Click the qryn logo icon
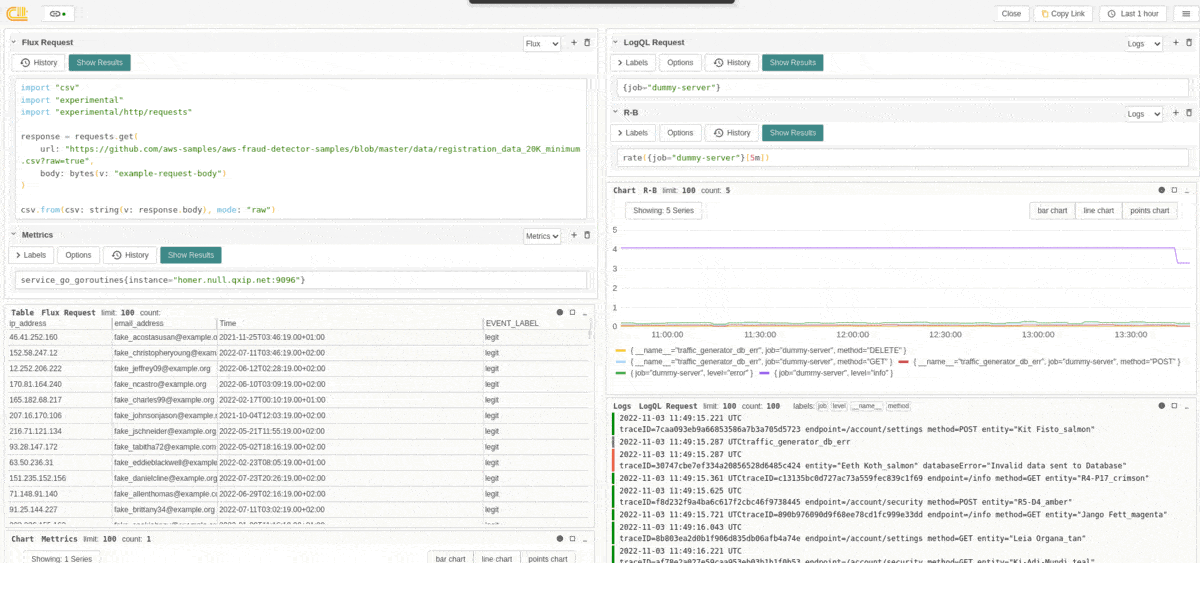The height and width of the screenshot is (612, 1200). [17, 13]
